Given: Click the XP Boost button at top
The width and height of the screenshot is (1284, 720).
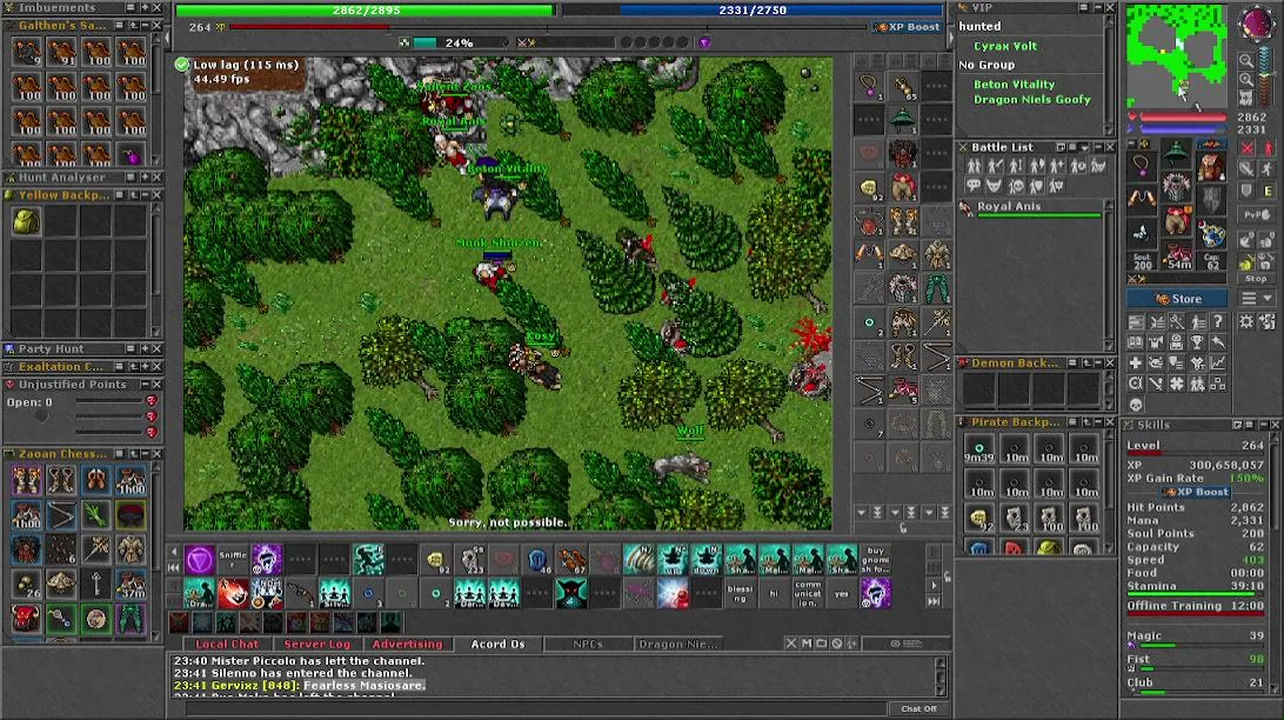Looking at the screenshot, I should click(x=908, y=27).
